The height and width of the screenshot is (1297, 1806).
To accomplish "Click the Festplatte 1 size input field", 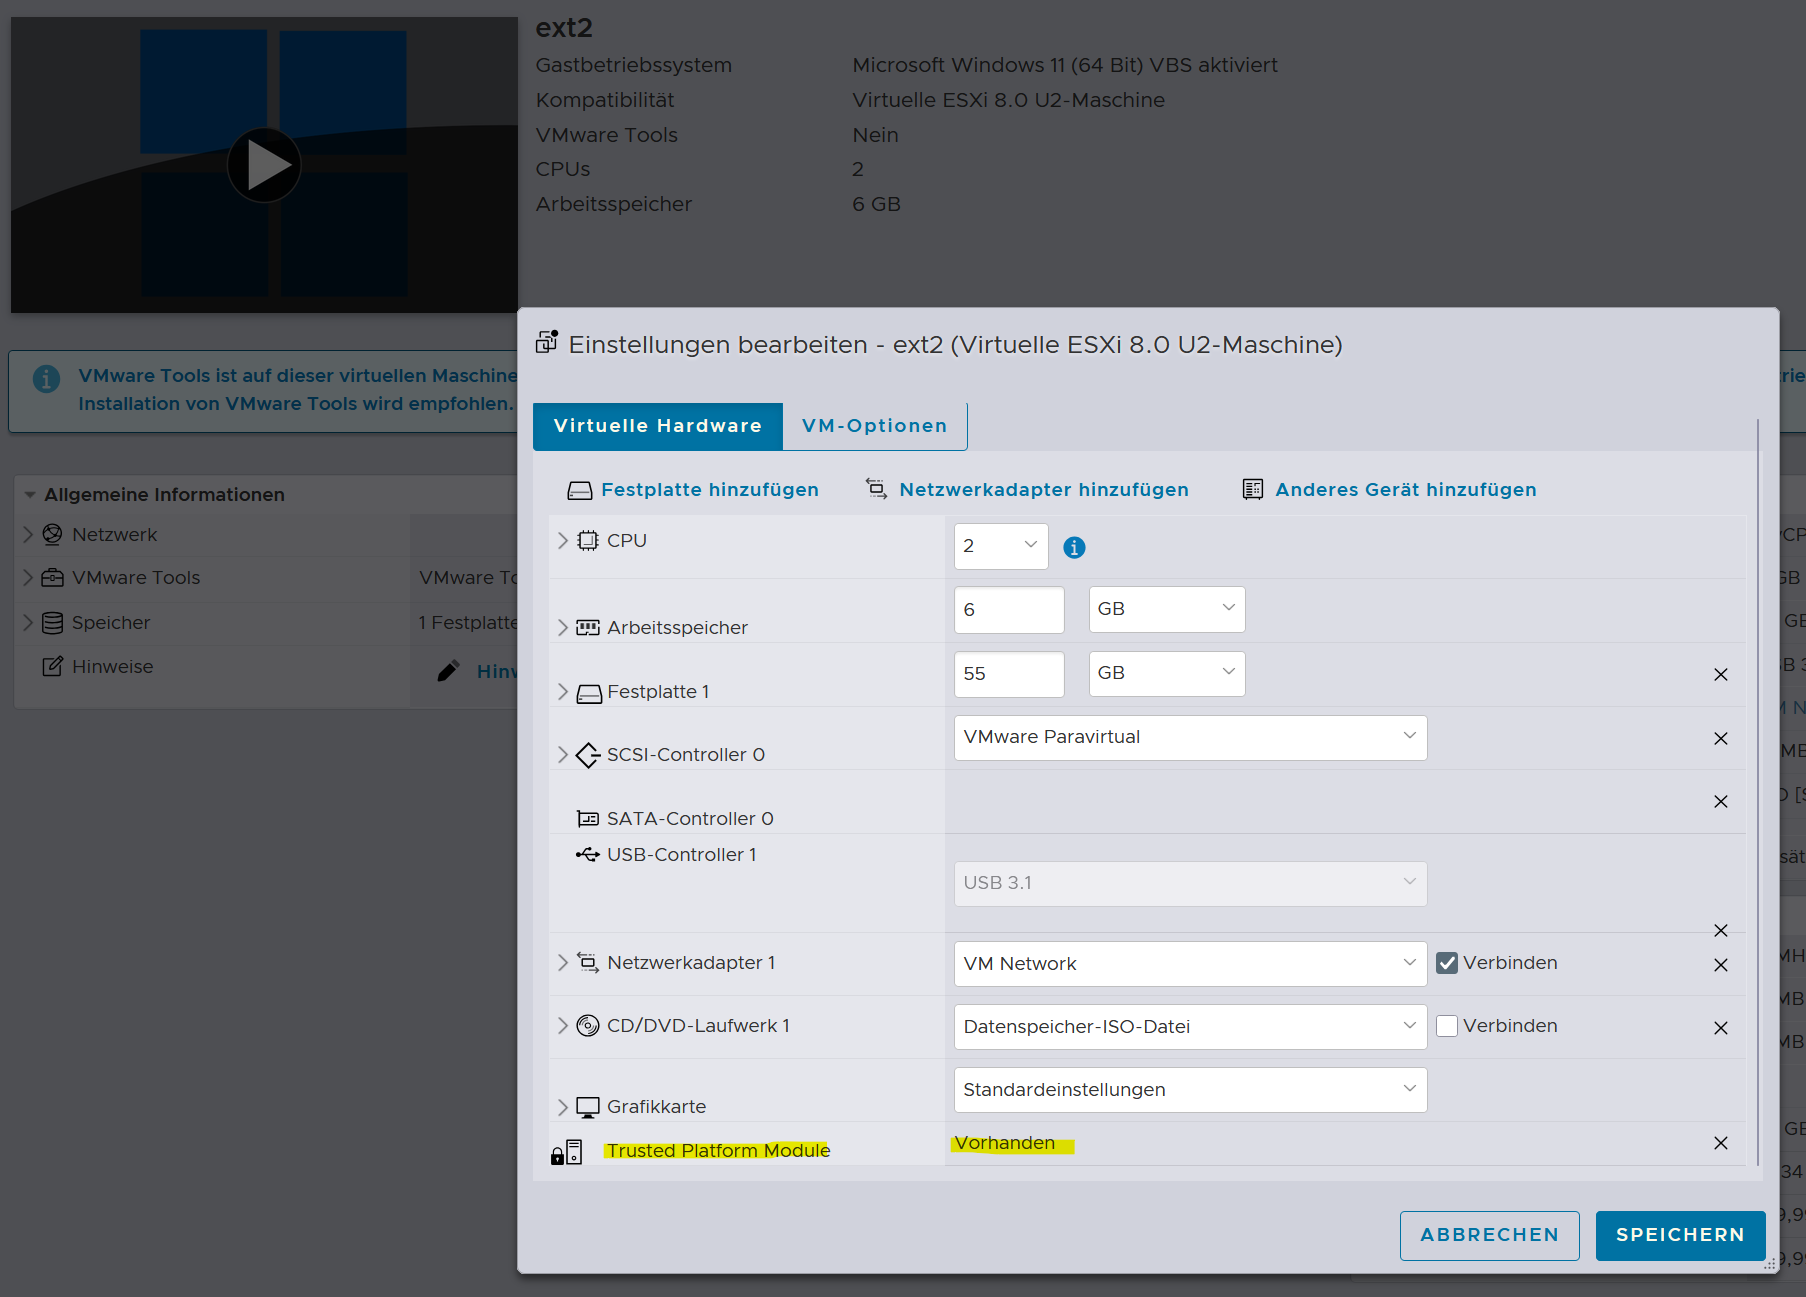I will coord(1008,674).
